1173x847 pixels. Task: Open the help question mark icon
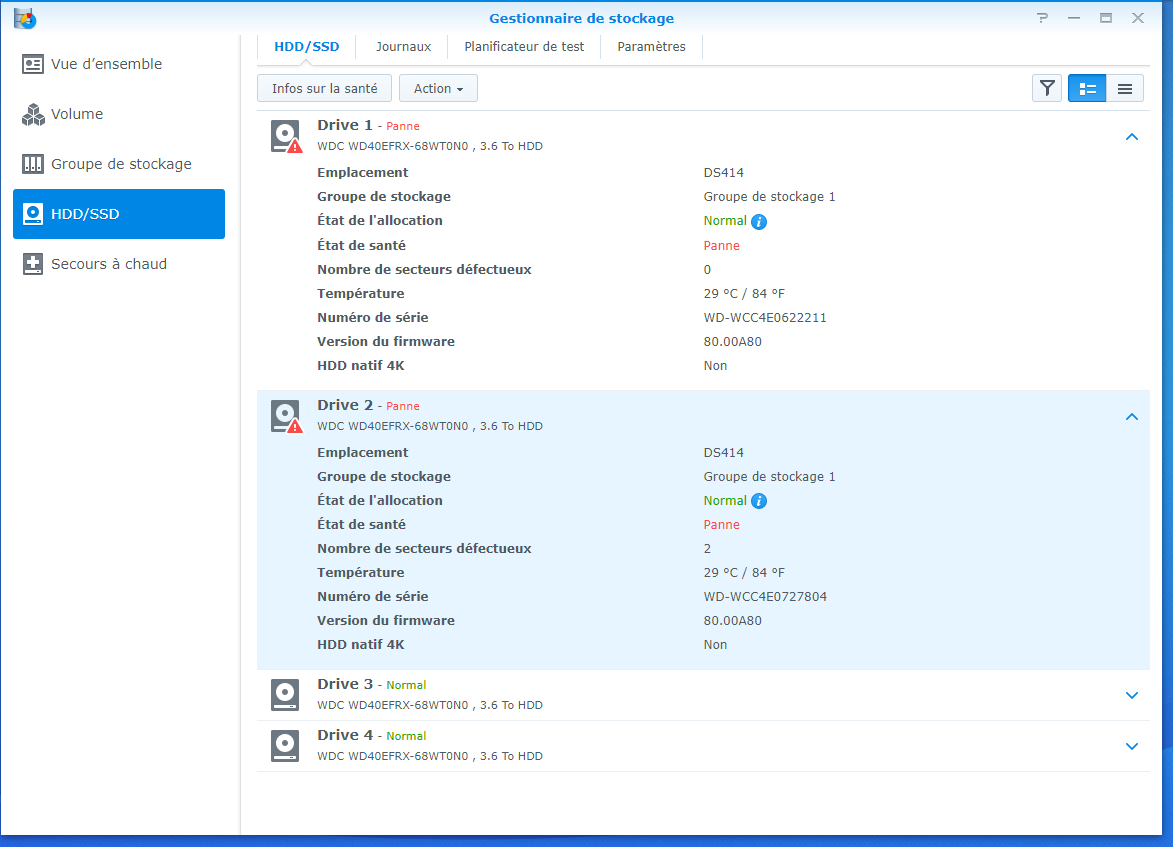tap(1042, 18)
